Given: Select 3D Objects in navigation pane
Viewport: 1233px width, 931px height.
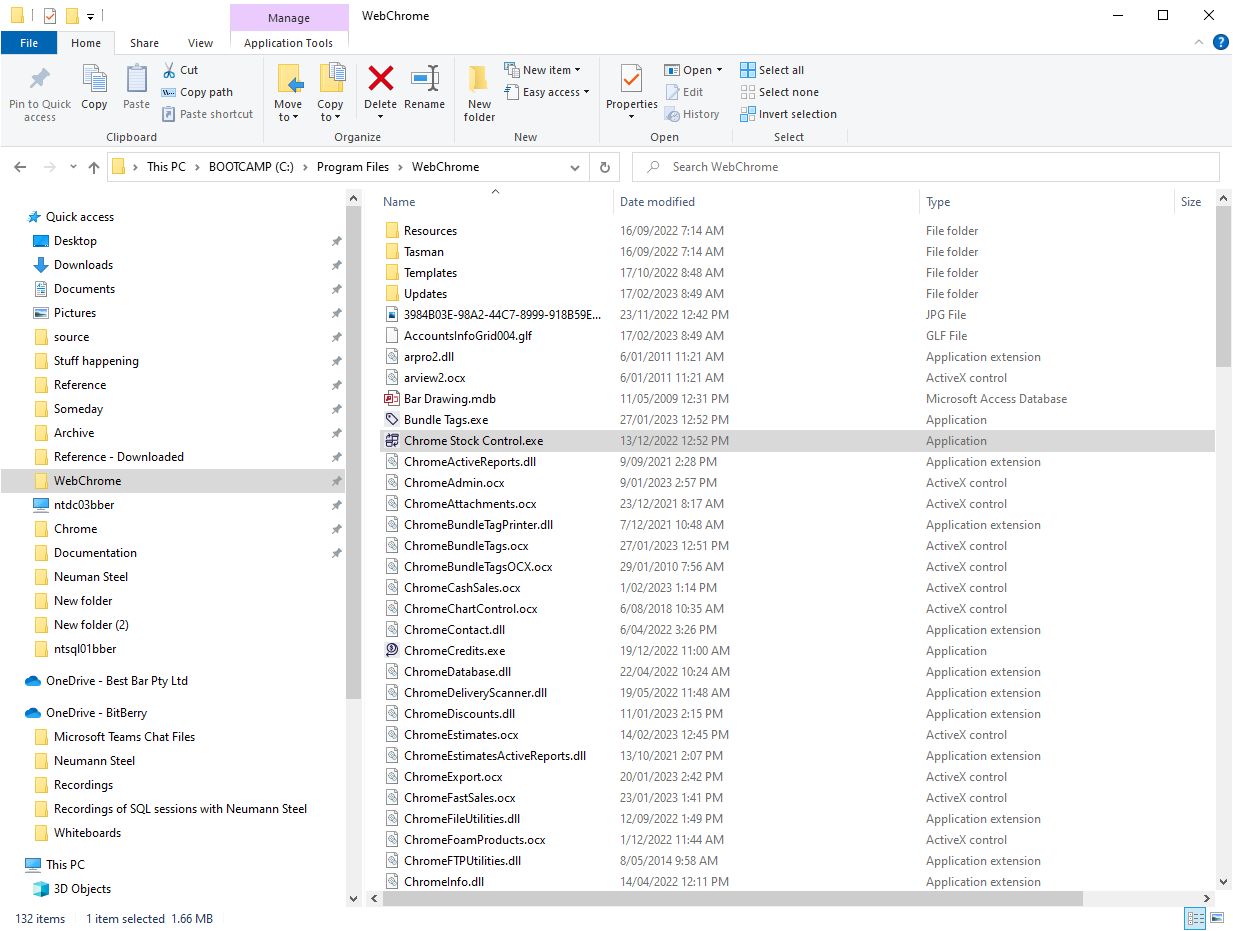Looking at the screenshot, I should 82,889.
